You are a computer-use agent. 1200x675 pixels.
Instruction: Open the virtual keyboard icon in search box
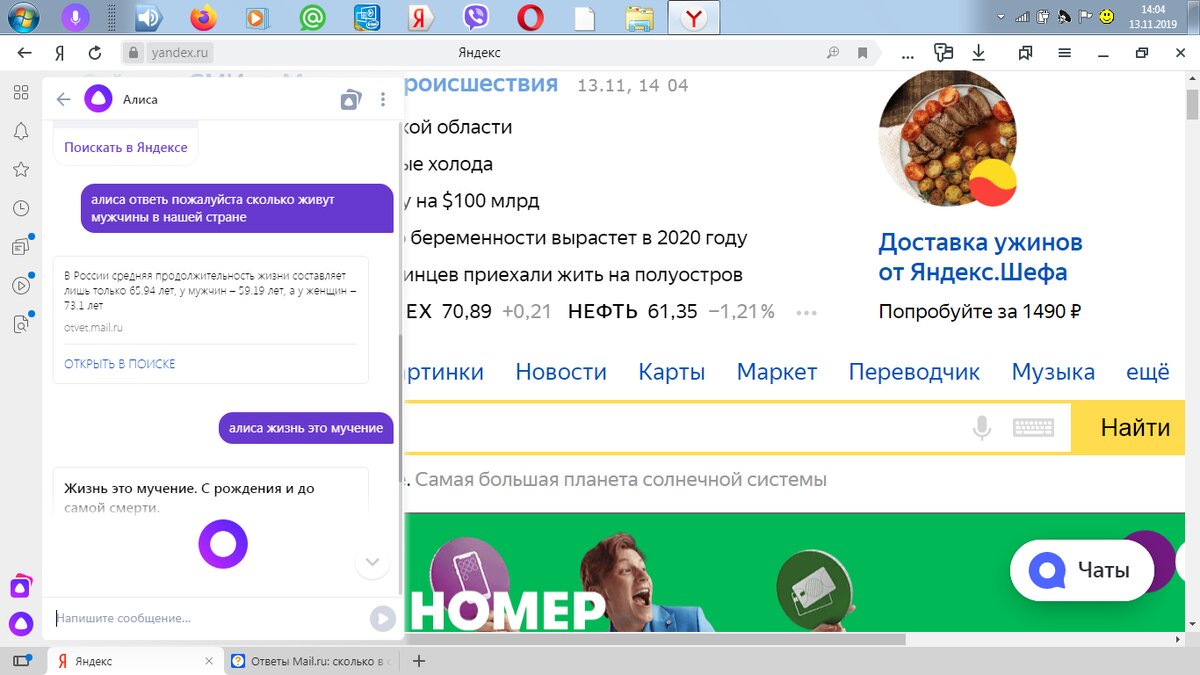(x=1033, y=428)
